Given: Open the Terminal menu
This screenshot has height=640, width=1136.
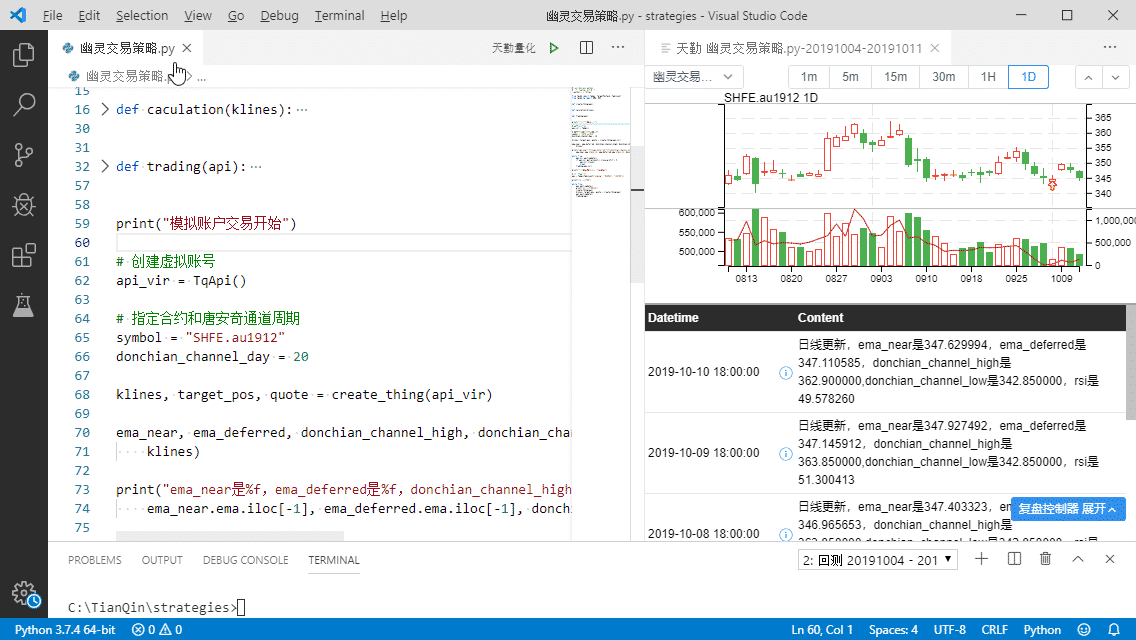Looking at the screenshot, I should (x=340, y=15).
